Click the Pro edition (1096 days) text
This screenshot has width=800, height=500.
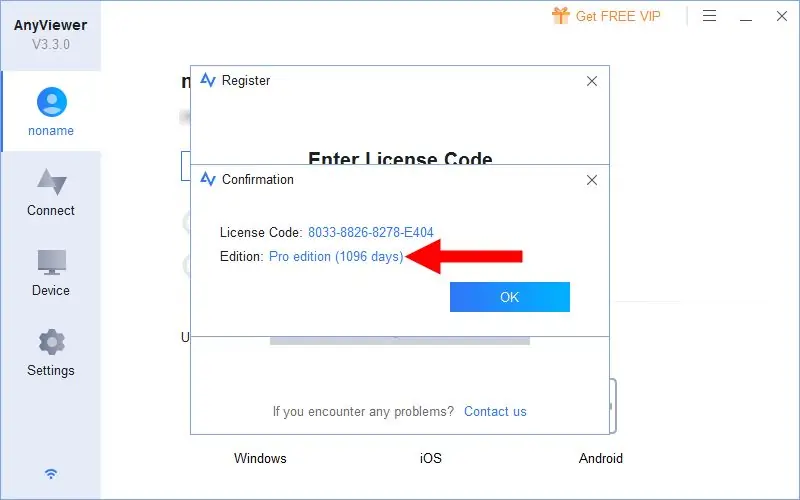coord(336,256)
